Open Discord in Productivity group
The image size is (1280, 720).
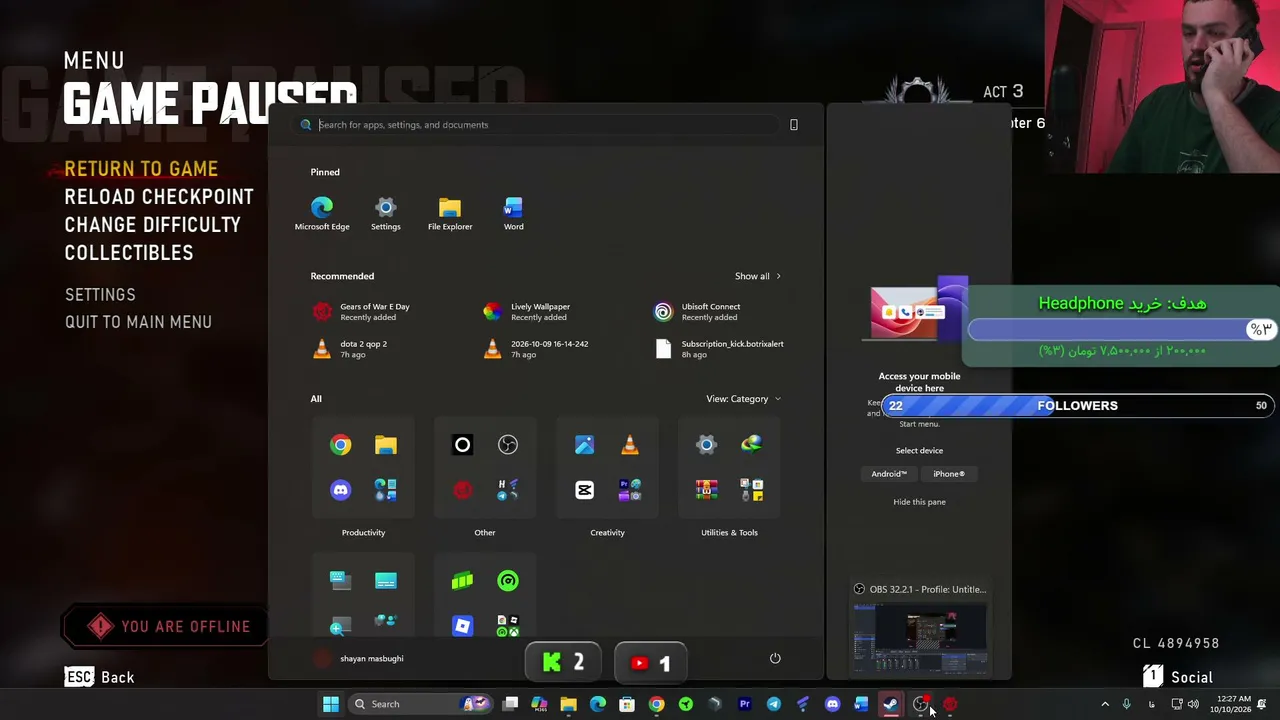coord(341,490)
